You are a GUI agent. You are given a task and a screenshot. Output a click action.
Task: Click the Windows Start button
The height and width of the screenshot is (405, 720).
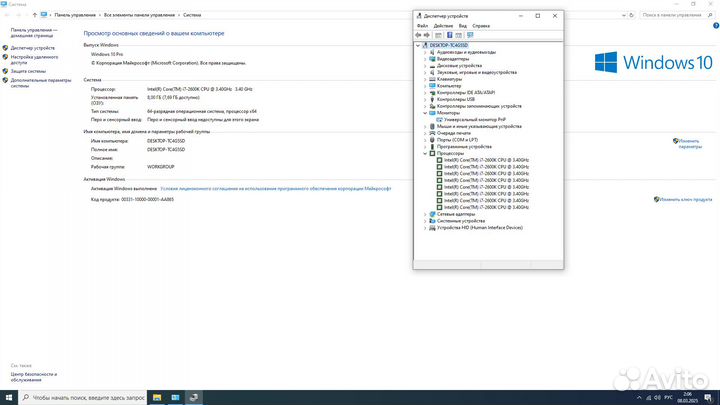(x=8, y=397)
